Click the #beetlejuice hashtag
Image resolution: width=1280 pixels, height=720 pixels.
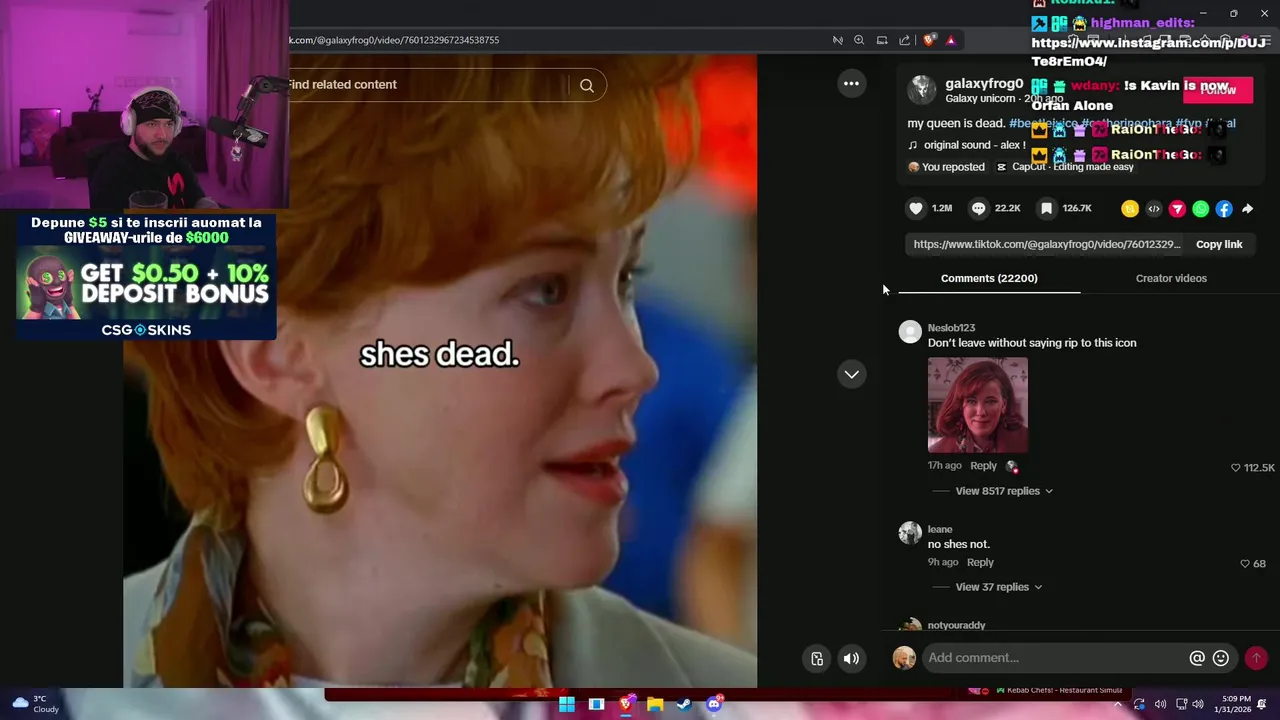[1043, 123]
